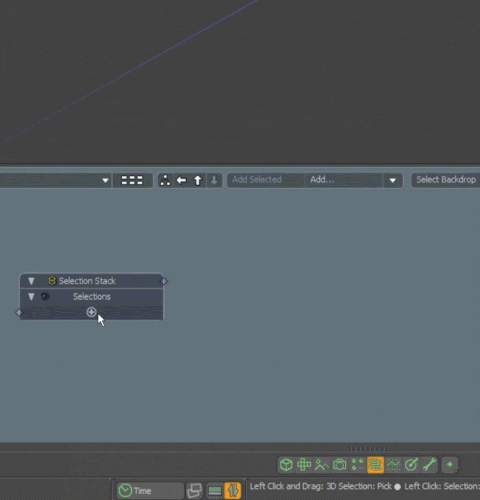Click Select Backdrop button
Image resolution: width=480 pixels, height=500 pixels.
pyautogui.click(x=446, y=180)
